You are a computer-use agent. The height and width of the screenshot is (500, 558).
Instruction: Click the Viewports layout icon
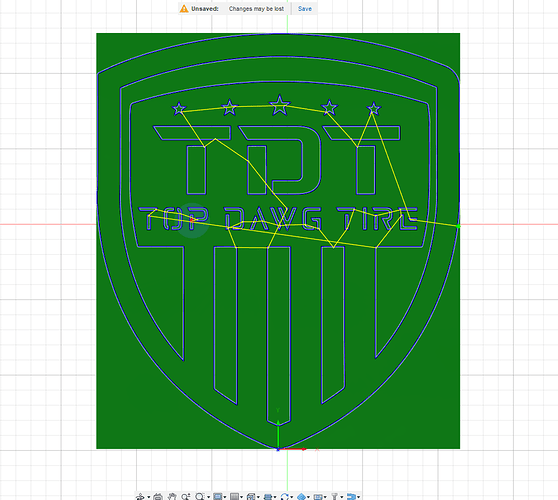(251, 497)
